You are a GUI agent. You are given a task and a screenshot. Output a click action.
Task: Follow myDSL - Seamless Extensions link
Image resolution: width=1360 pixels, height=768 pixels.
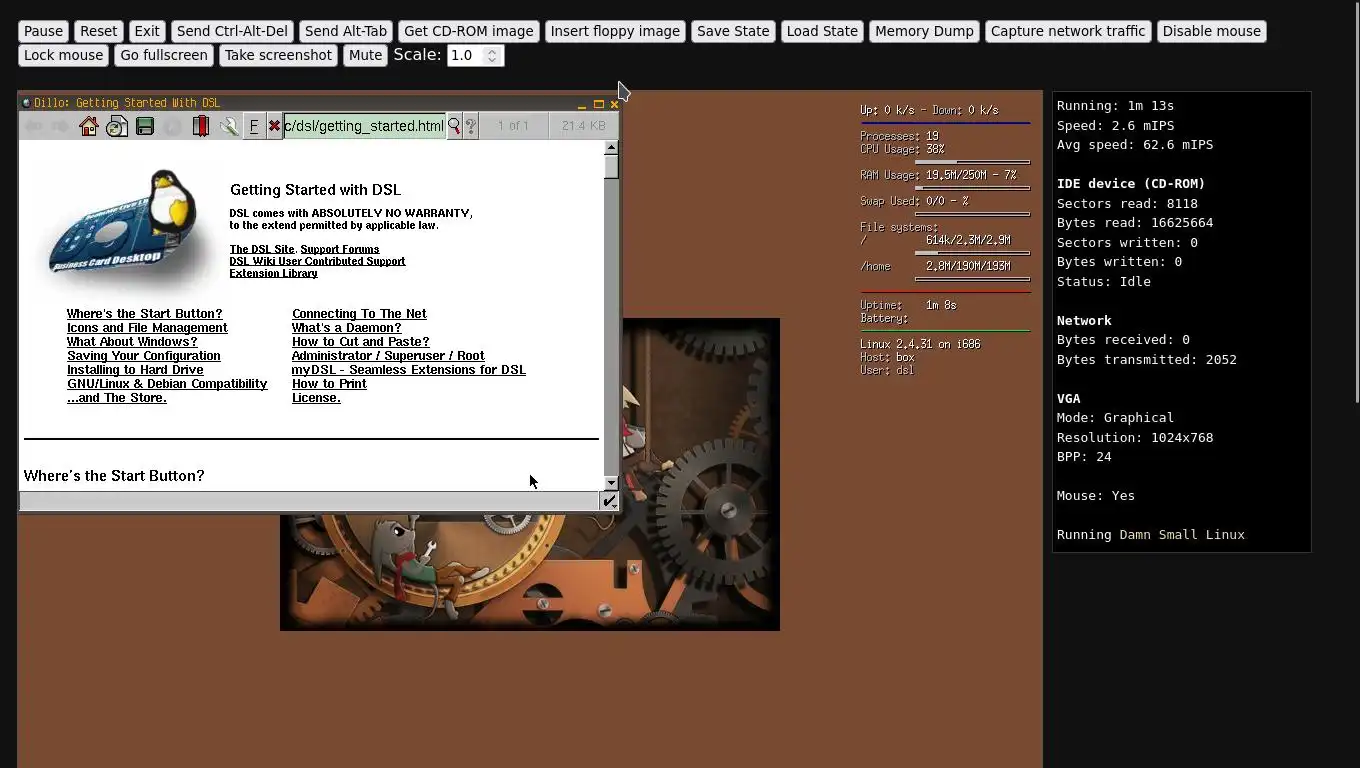408,370
